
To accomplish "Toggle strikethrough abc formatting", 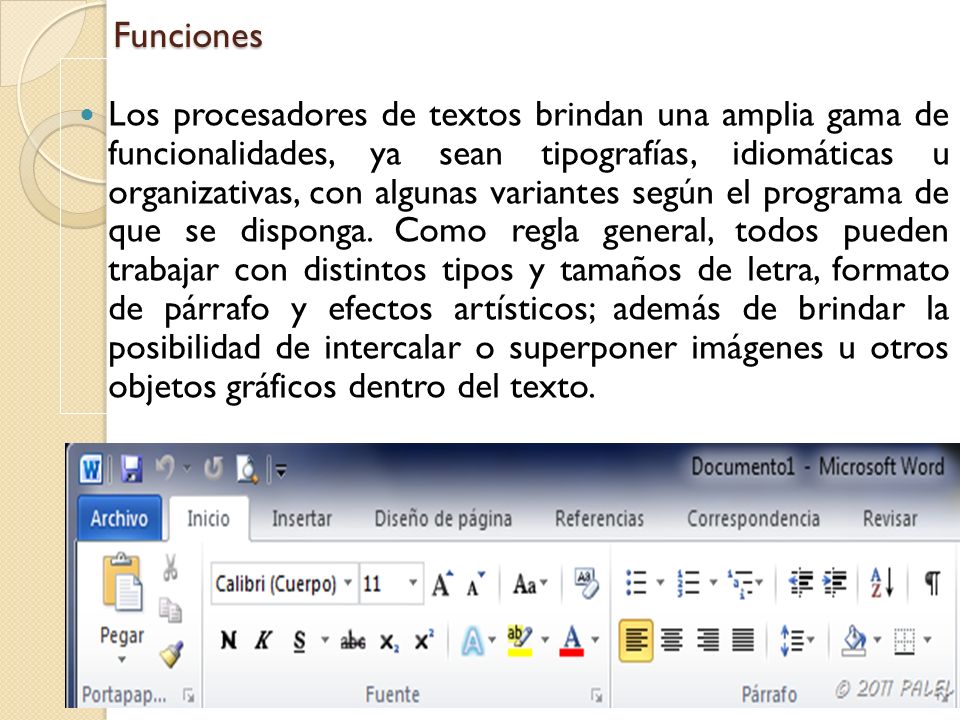I will (x=353, y=642).
